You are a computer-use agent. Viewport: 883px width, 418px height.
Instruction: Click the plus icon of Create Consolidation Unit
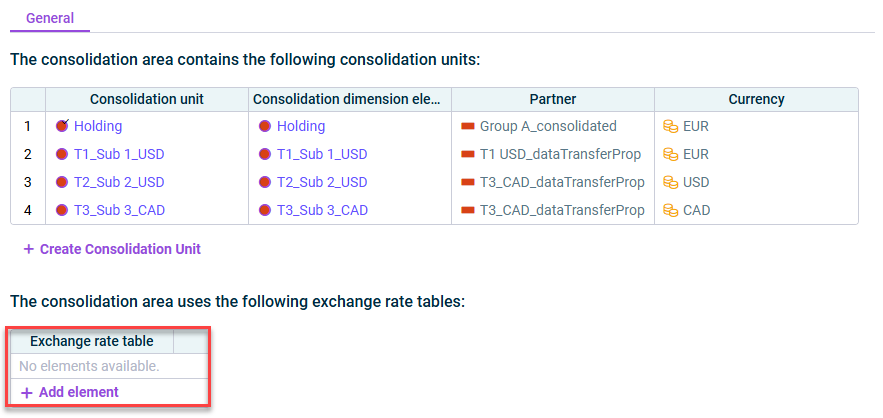coord(29,249)
